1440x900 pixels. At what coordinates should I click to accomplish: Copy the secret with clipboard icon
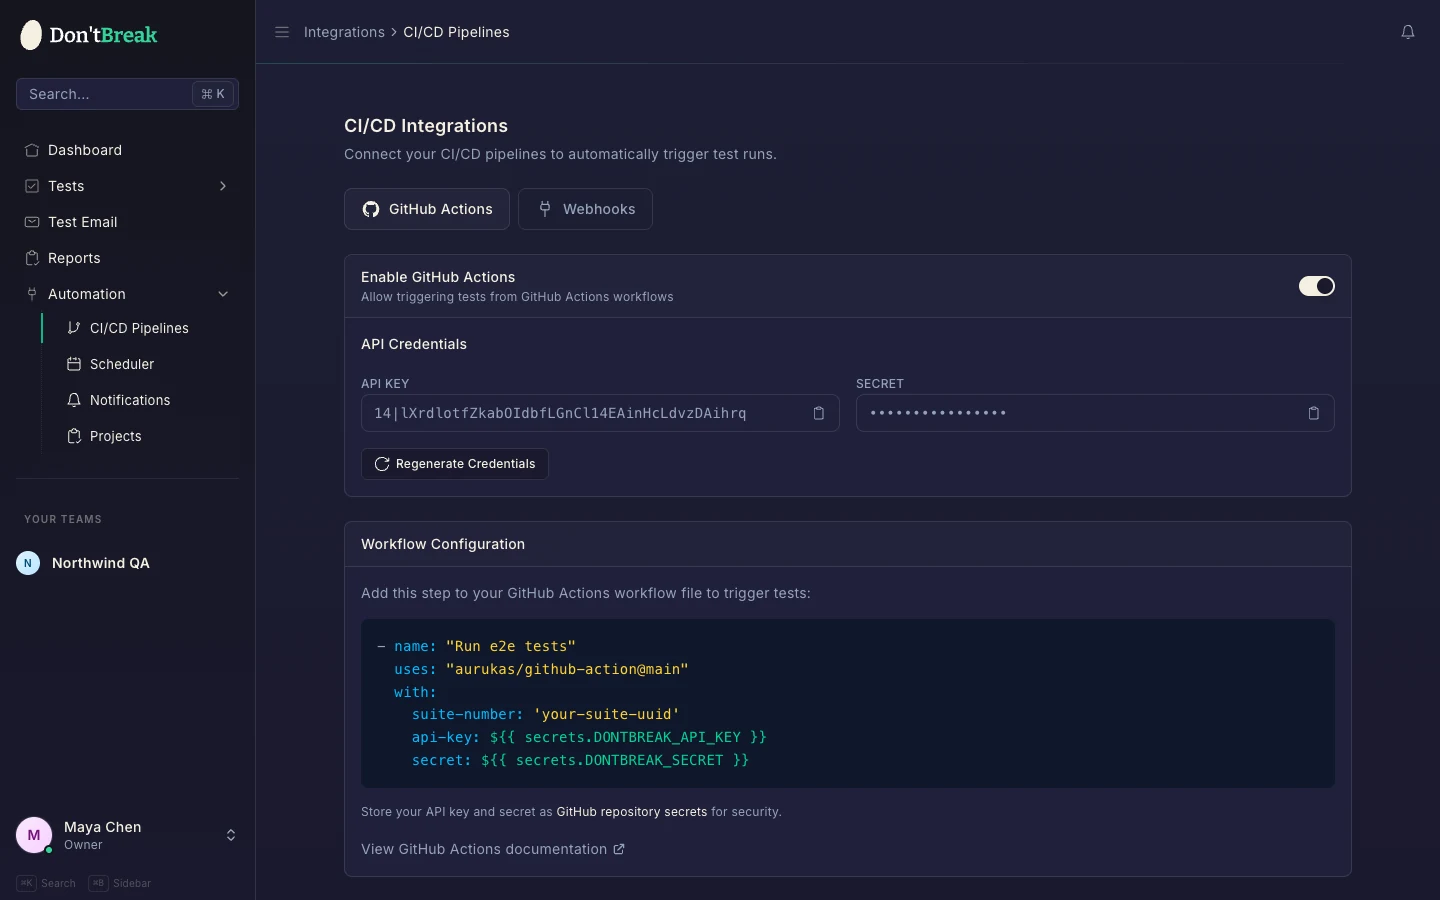click(x=1314, y=413)
